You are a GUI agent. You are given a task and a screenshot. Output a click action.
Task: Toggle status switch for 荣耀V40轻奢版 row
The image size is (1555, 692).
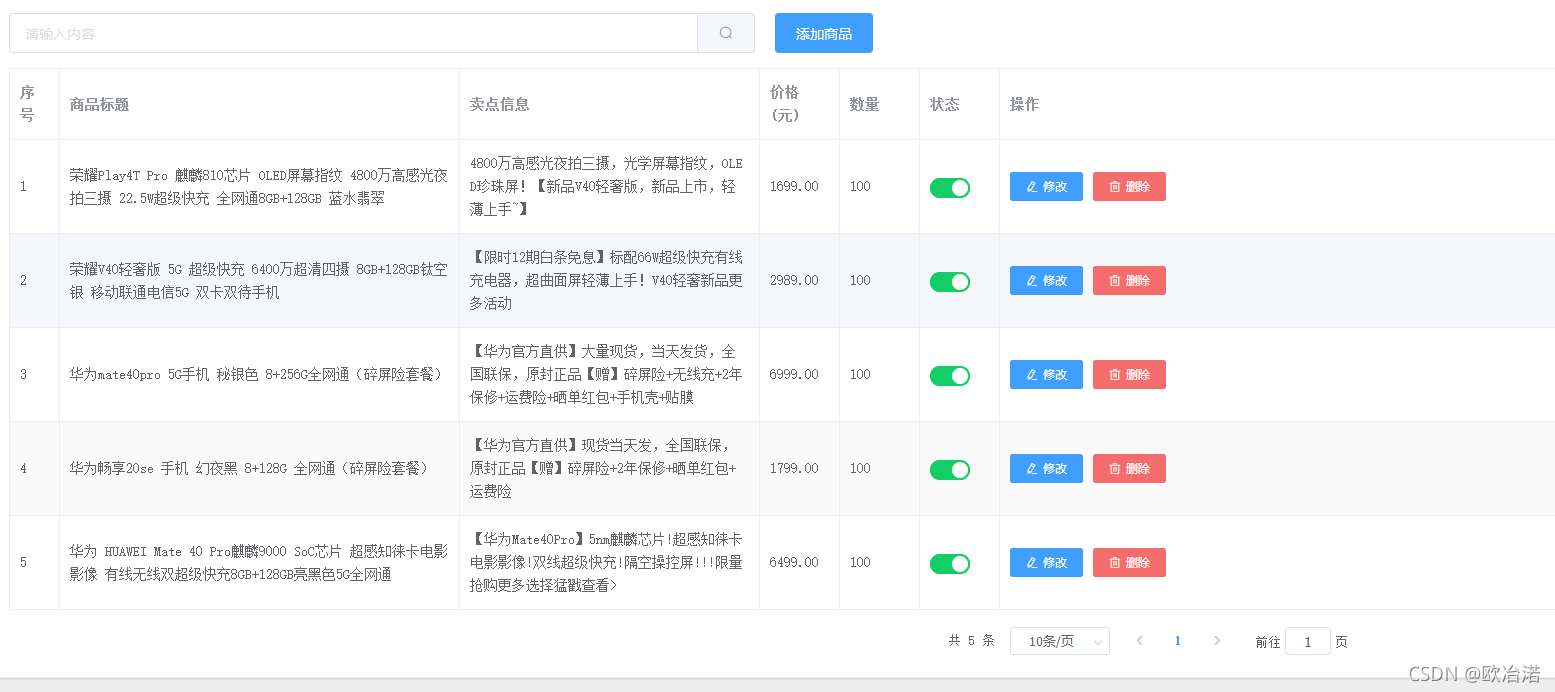(950, 282)
